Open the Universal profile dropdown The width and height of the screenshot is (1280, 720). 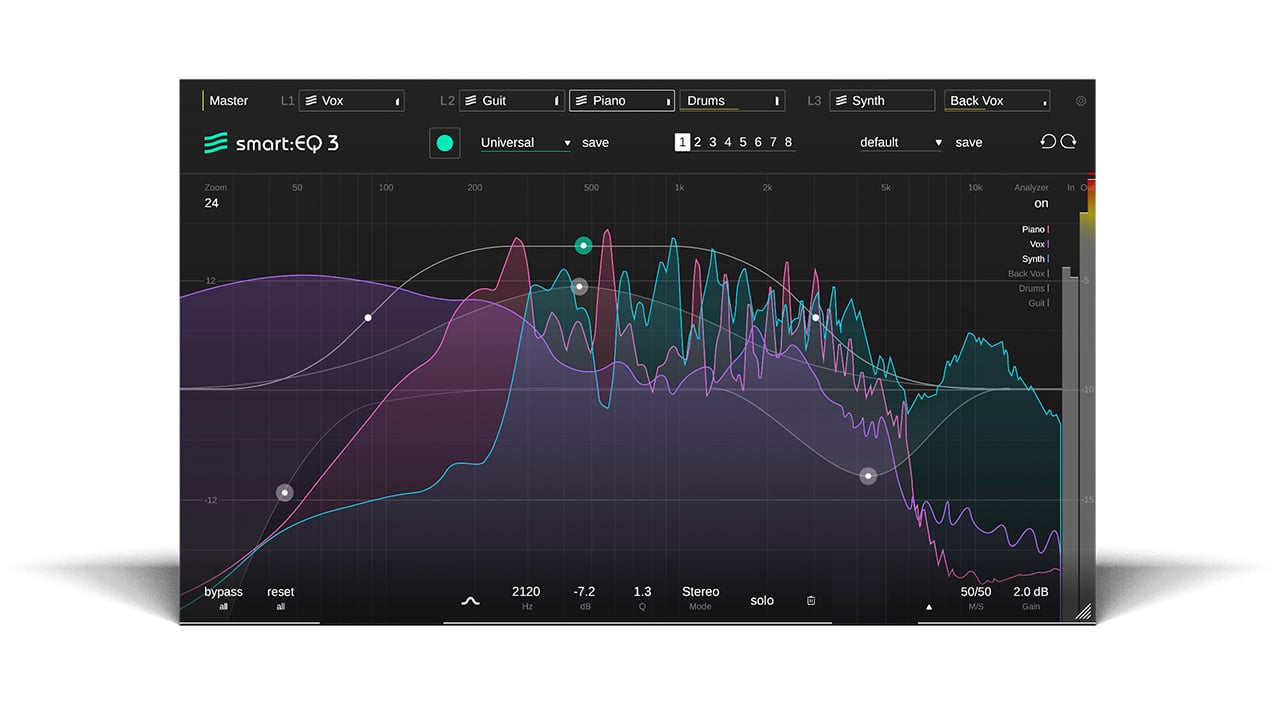[524, 142]
